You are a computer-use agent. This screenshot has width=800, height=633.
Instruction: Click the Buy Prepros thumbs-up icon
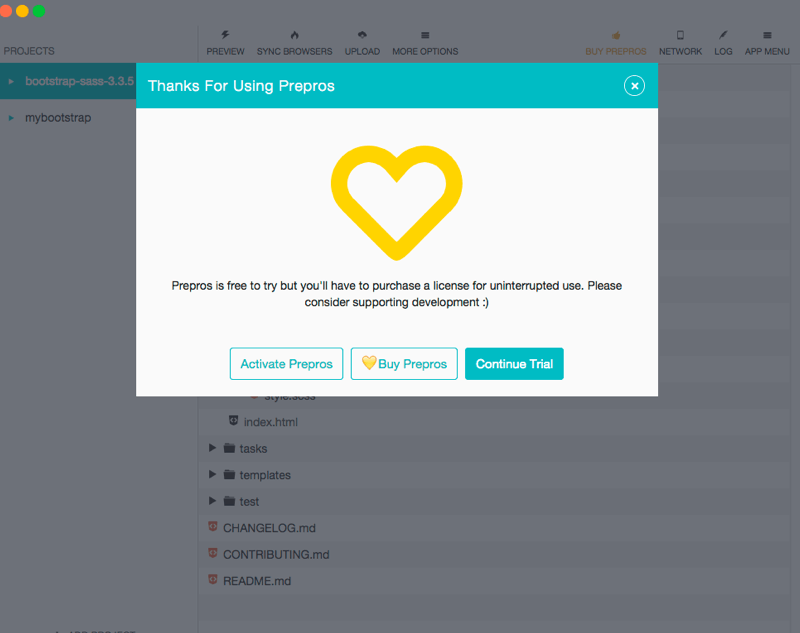pos(616,35)
